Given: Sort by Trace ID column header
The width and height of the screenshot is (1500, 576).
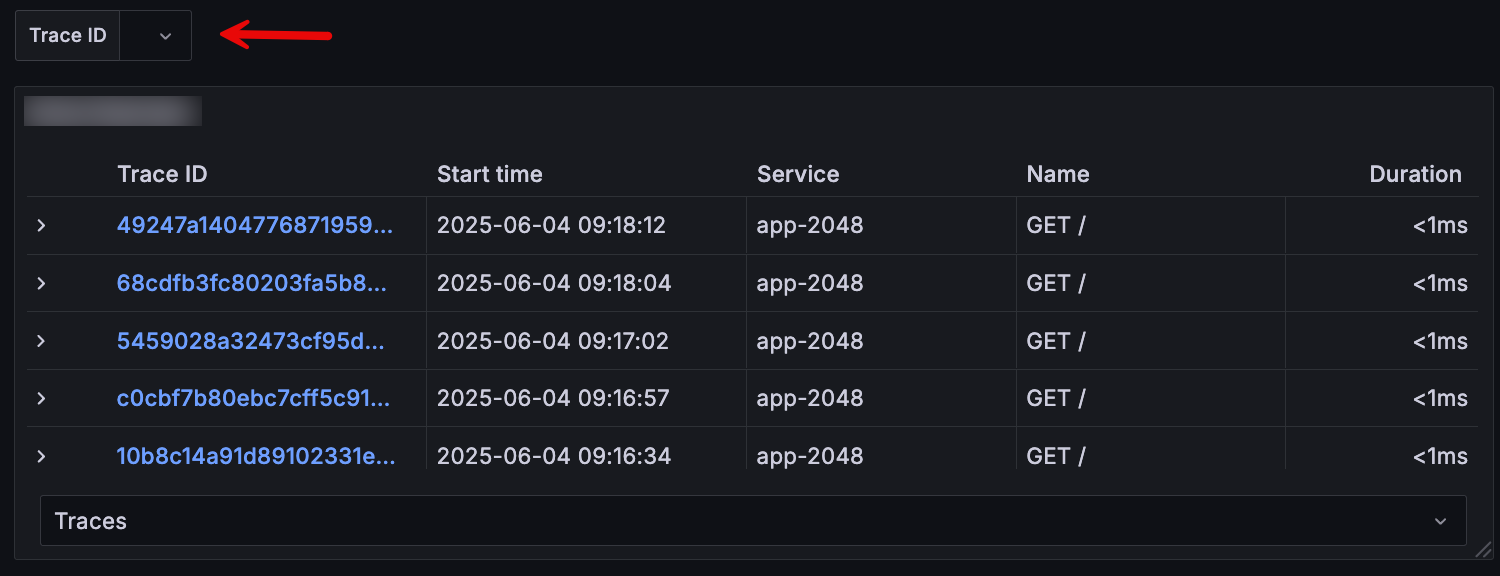Looking at the screenshot, I should [162, 174].
